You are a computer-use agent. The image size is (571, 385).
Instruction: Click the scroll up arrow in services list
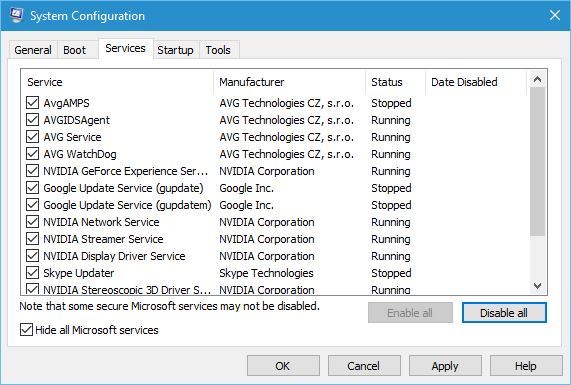pyautogui.click(x=537, y=79)
